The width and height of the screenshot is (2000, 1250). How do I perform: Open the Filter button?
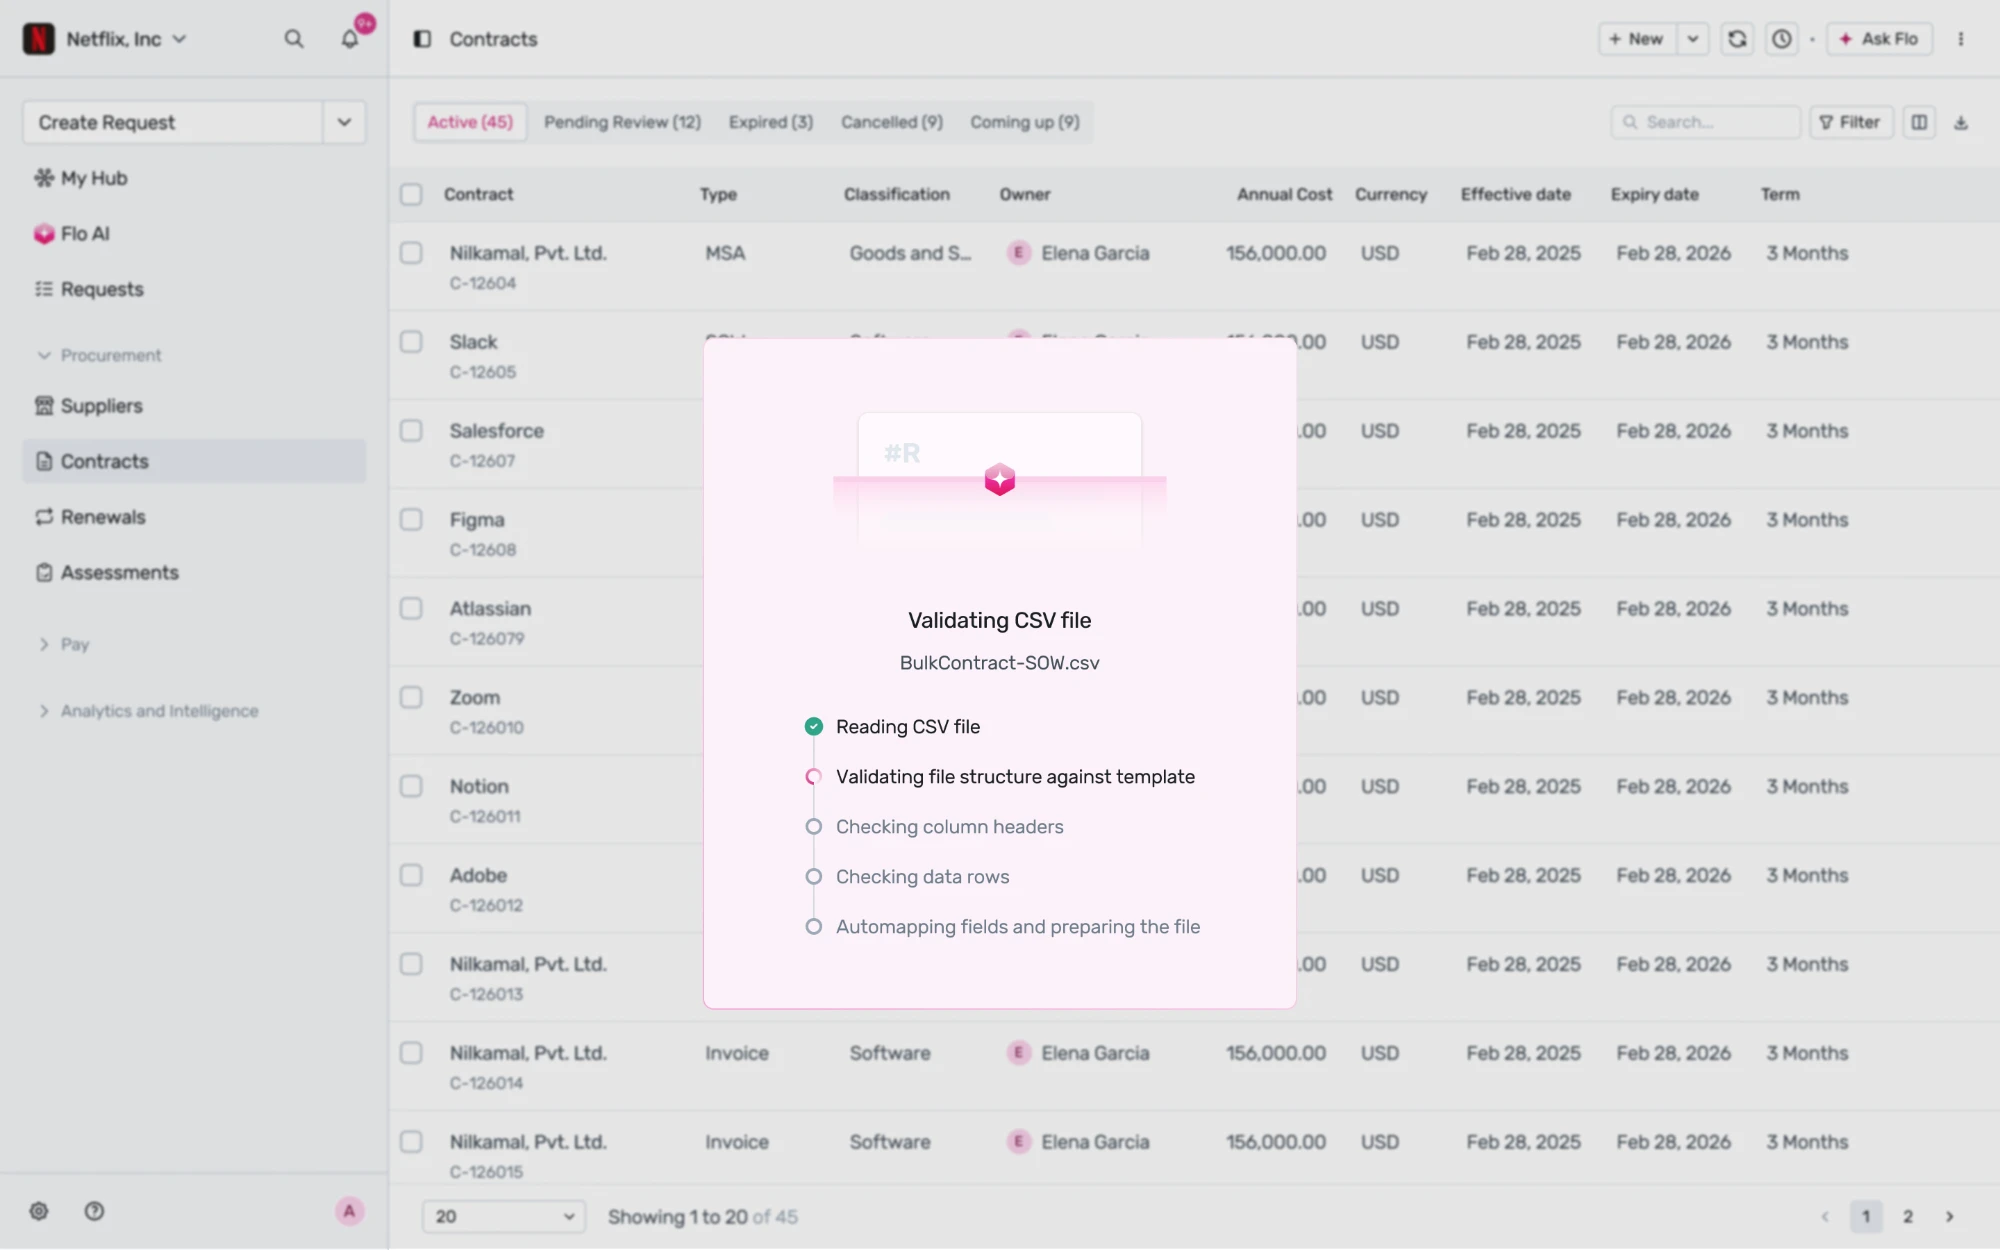pyautogui.click(x=1850, y=122)
